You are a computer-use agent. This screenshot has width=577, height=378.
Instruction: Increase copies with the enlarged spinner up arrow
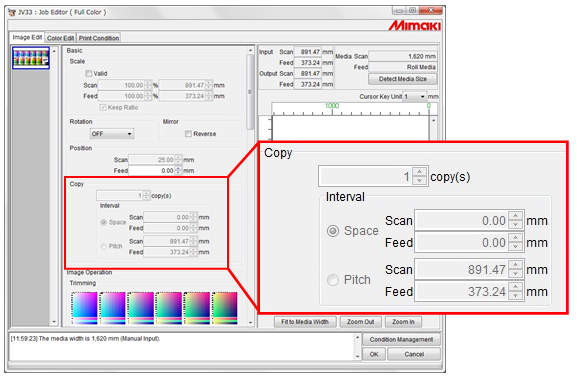point(420,172)
